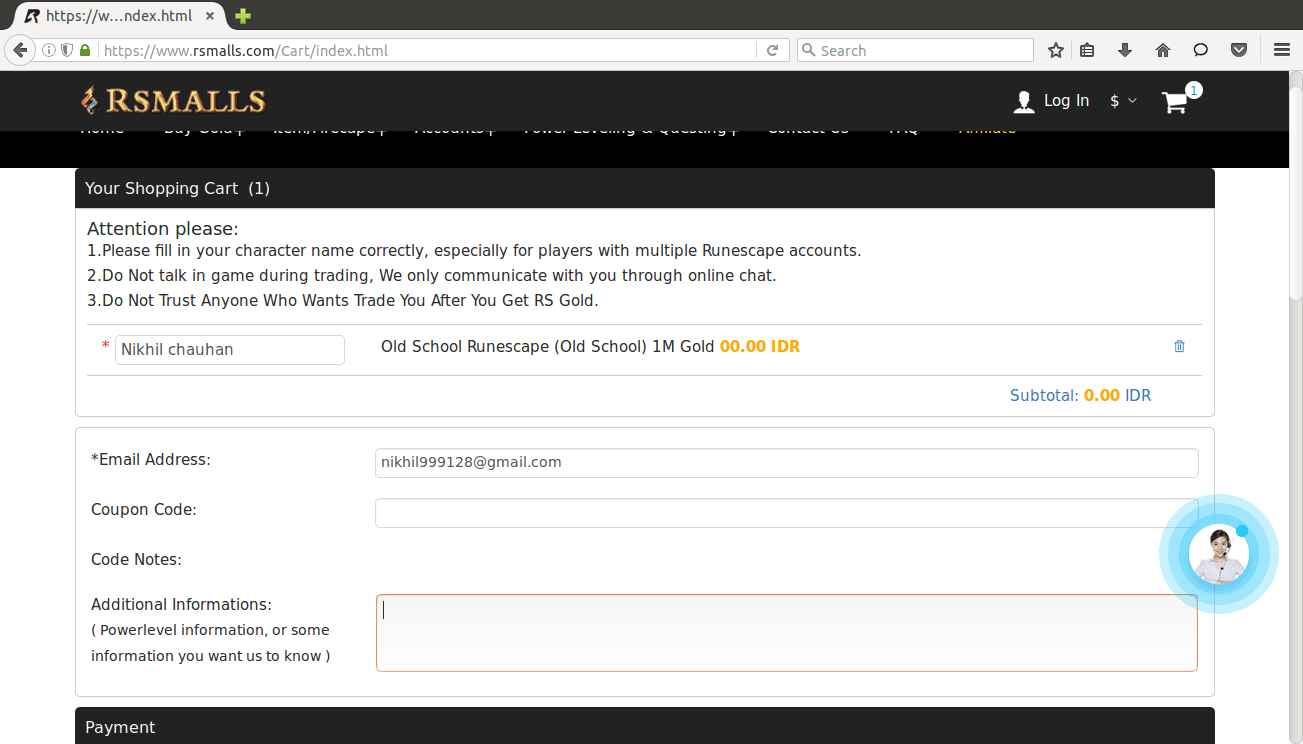Click the user account icon next to Log In
The image size is (1303, 744).
(1023, 101)
